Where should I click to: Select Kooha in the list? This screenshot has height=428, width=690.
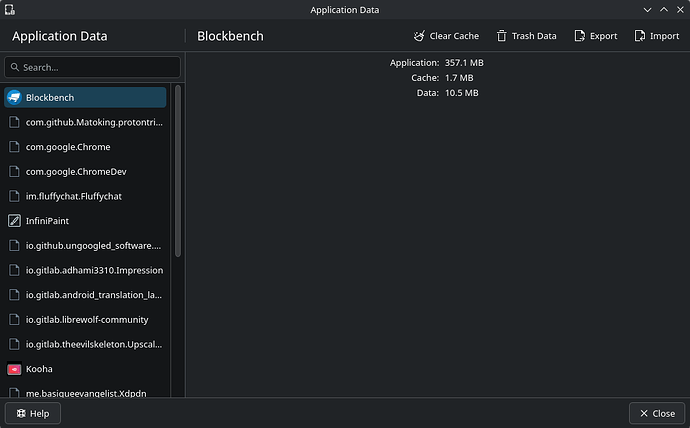click(85, 369)
